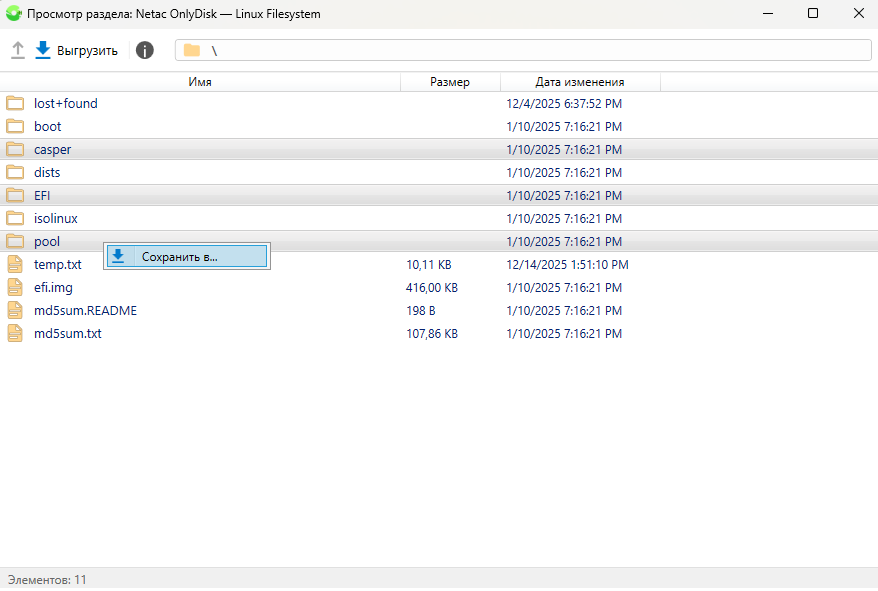The height and width of the screenshot is (591, 878).
Task: Click the folder icon in path bar
Action: click(x=192, y=50)
